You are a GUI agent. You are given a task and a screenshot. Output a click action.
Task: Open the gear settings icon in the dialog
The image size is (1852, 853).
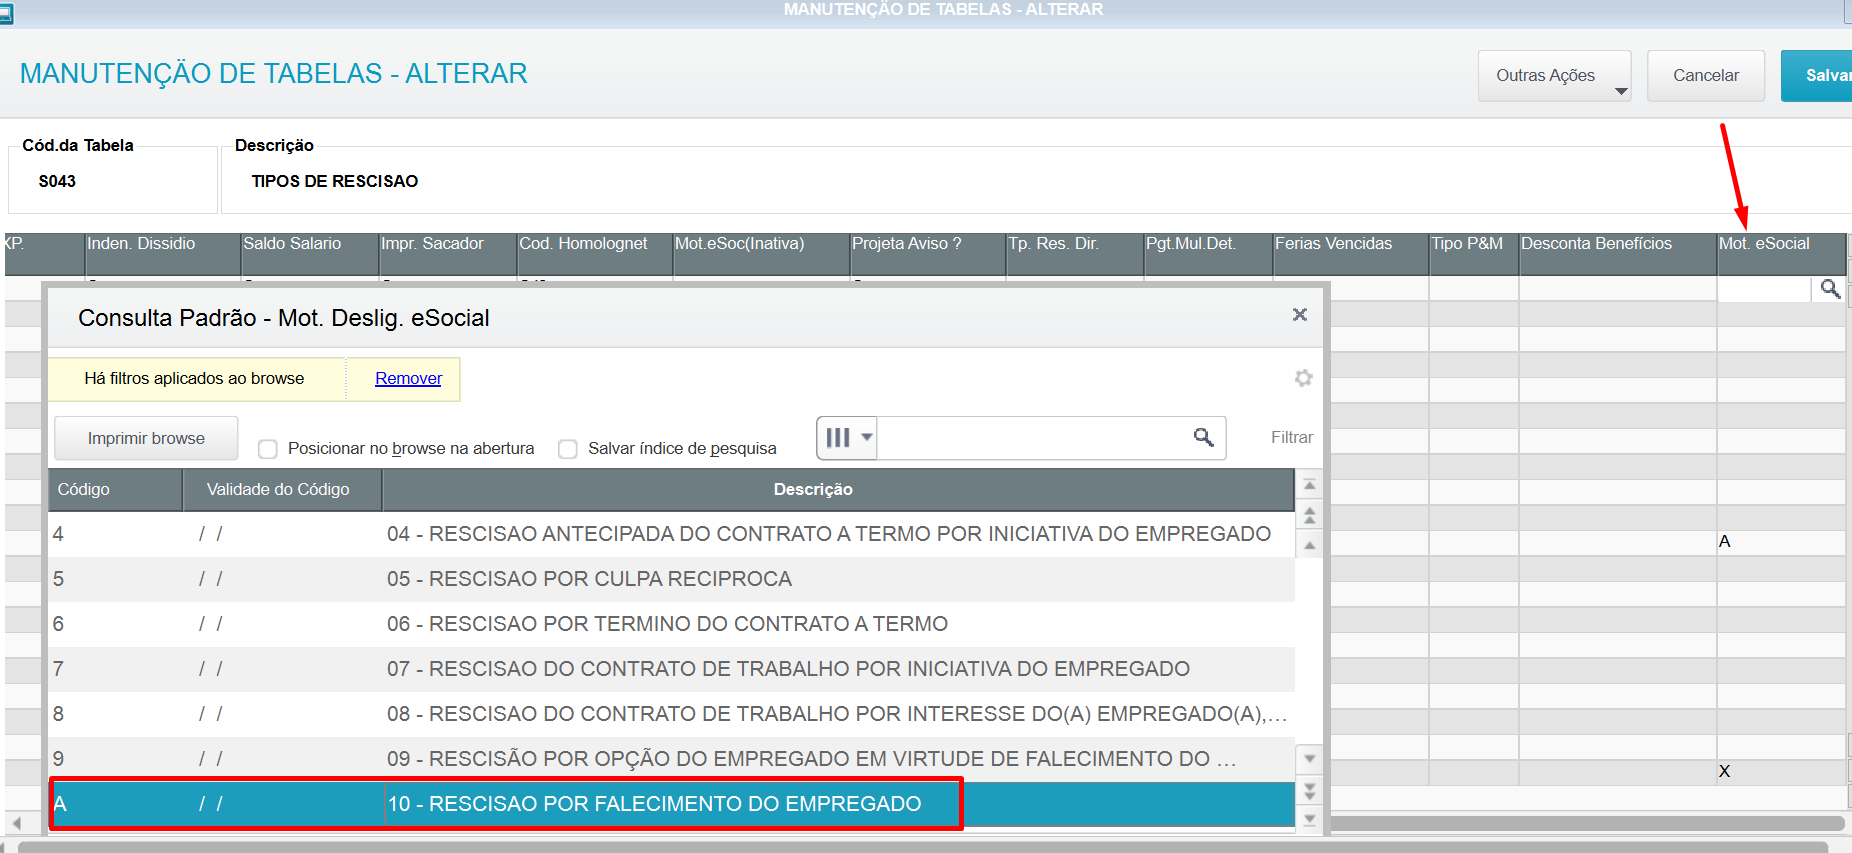click(x=1303, y=378)
